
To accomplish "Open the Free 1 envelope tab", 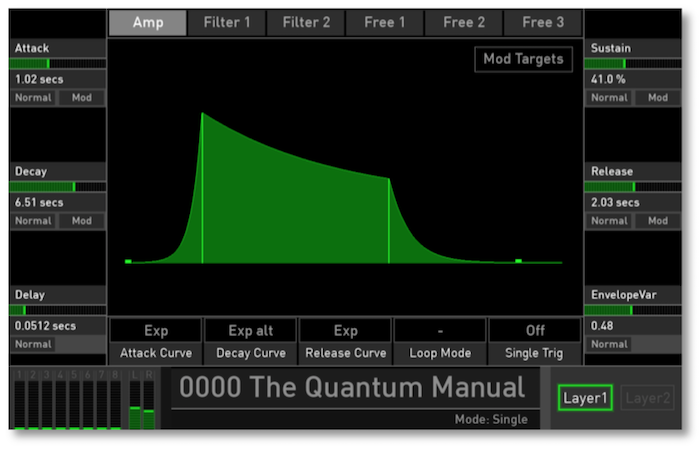I will coord(385,22).
